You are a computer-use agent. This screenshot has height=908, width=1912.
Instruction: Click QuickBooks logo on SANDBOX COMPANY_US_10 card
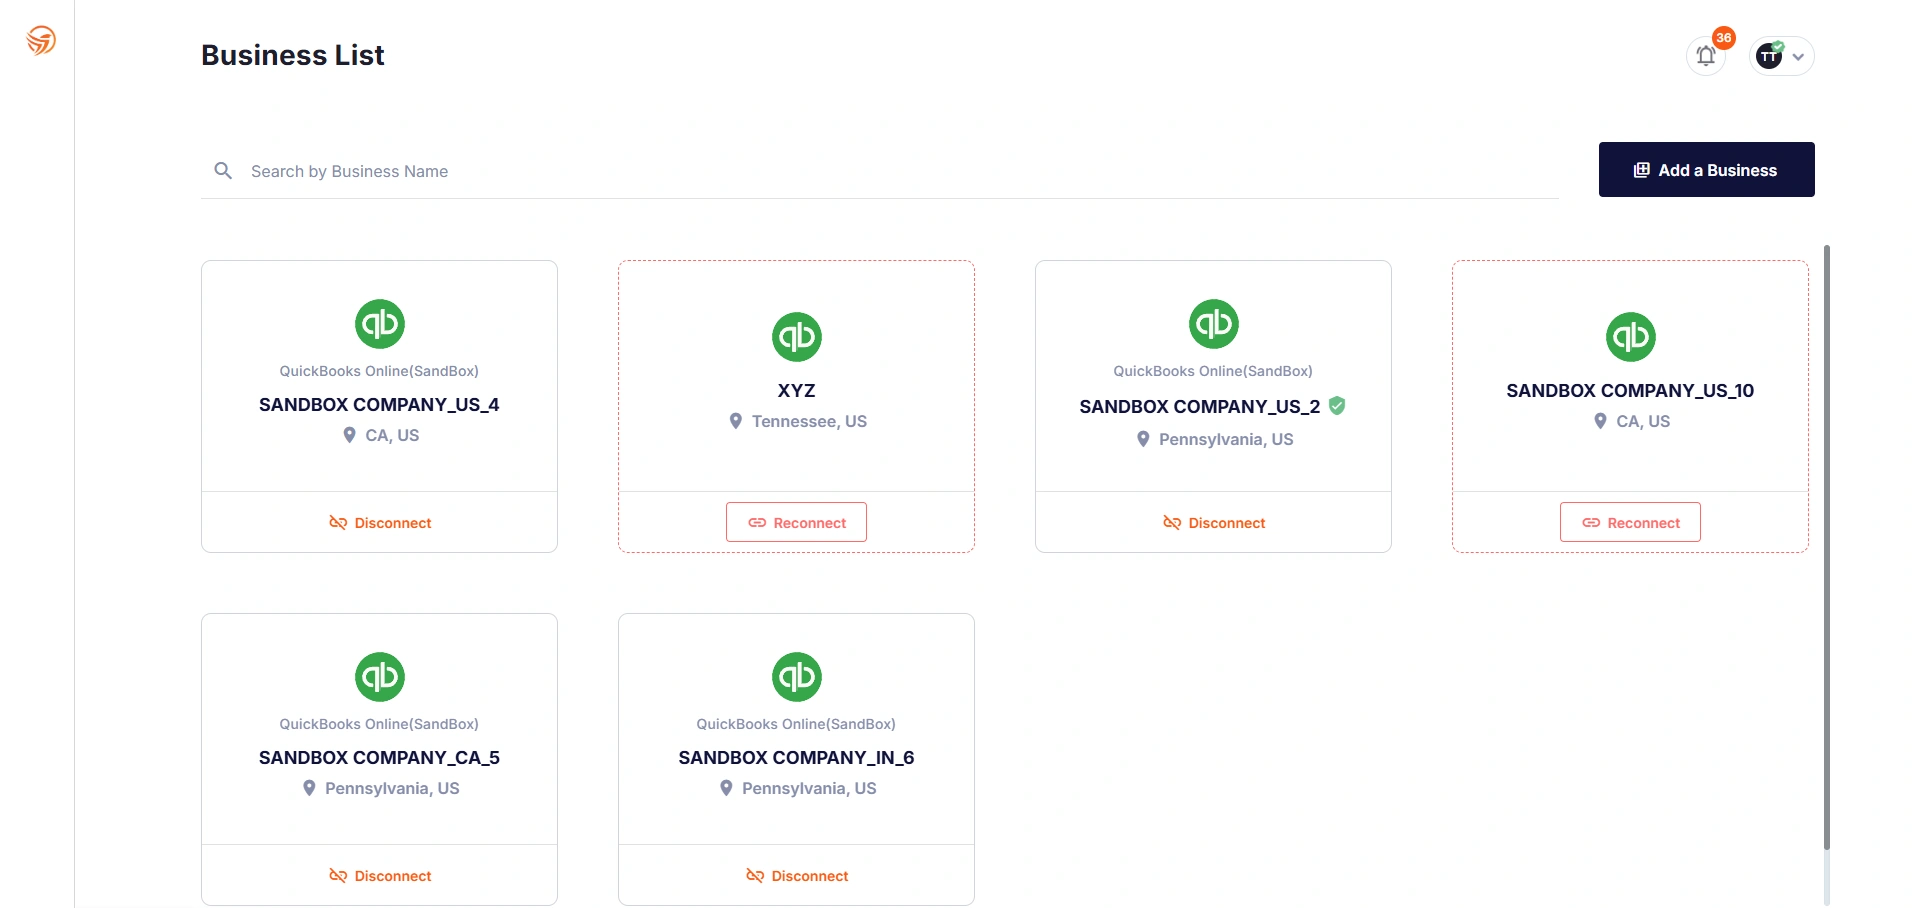click(1630, 337)
